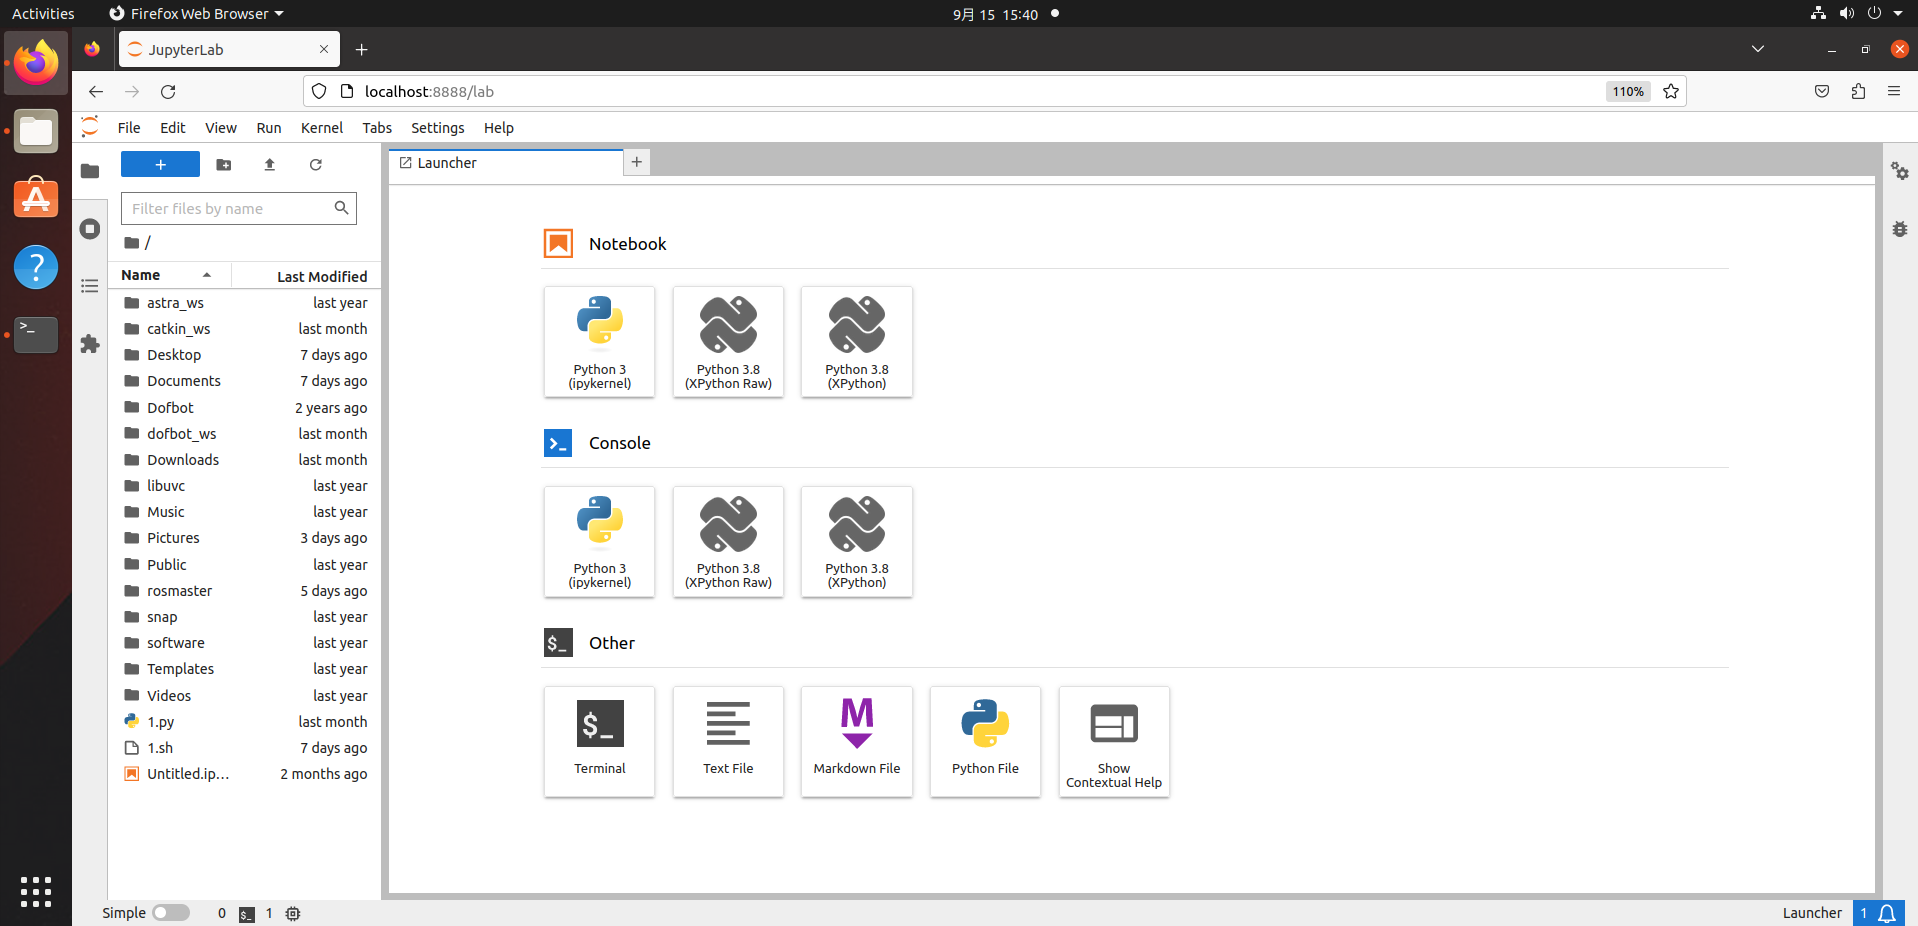The width and height of the screenshot is (1918, 926).
Task: Open the Kernel menu
Action: (322, 128)
